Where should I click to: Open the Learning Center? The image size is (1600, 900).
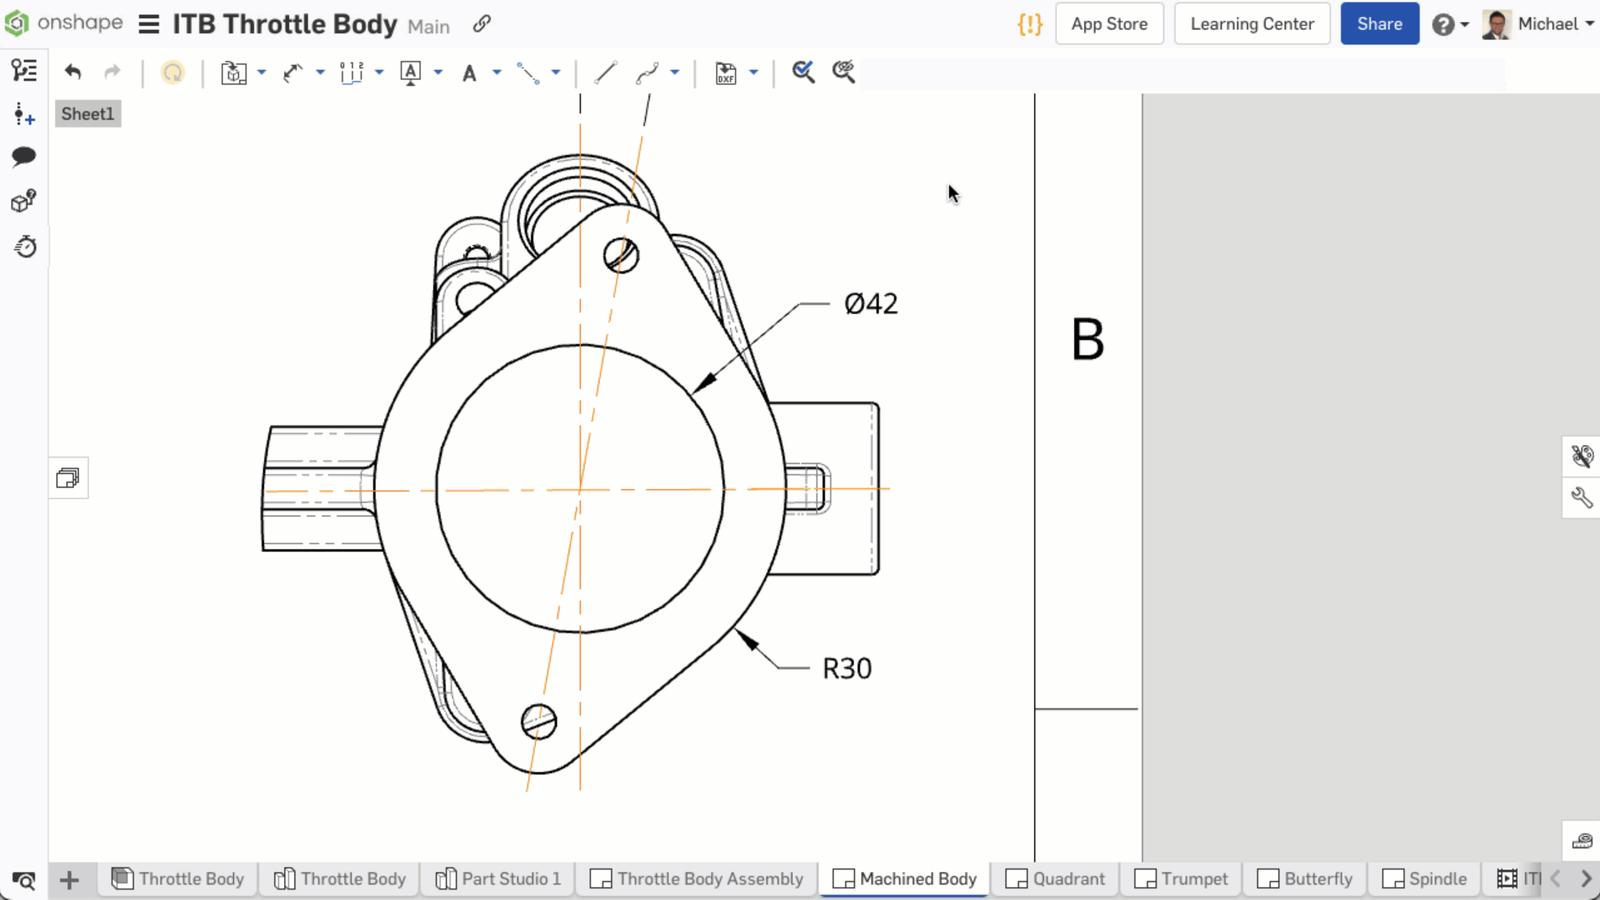coord(1252,24)
